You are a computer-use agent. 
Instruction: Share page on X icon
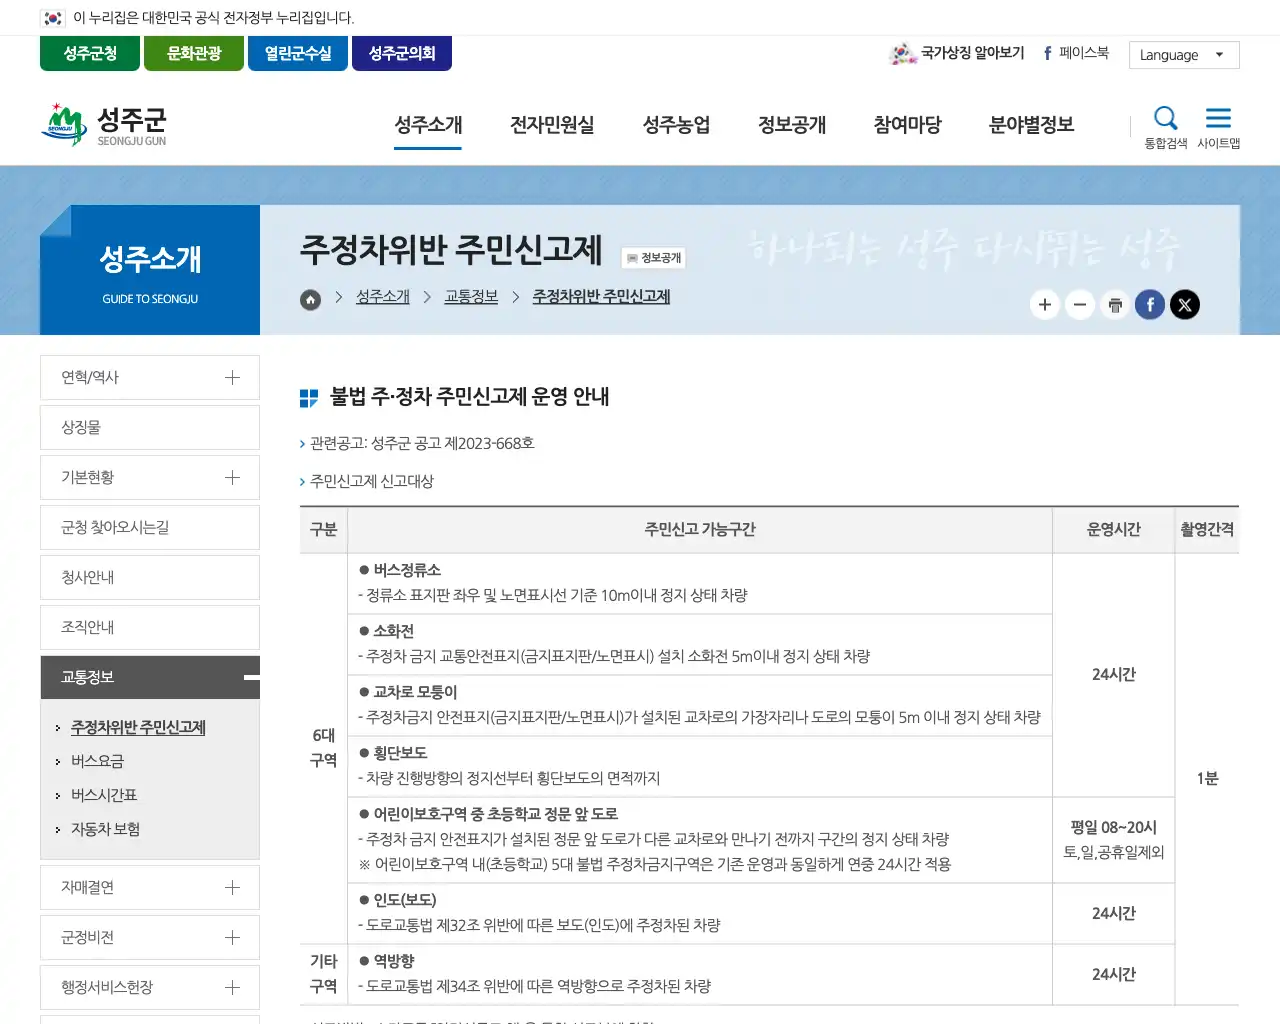point(1185,305)
